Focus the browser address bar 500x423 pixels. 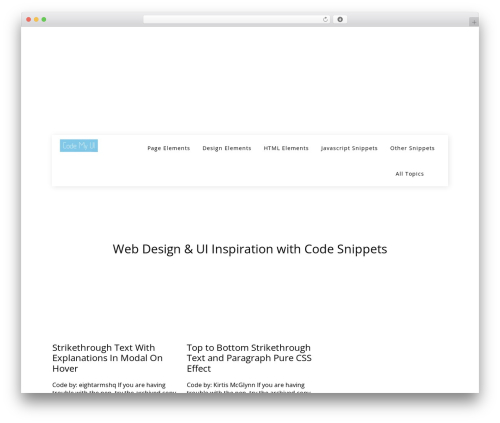coord(237,20)
